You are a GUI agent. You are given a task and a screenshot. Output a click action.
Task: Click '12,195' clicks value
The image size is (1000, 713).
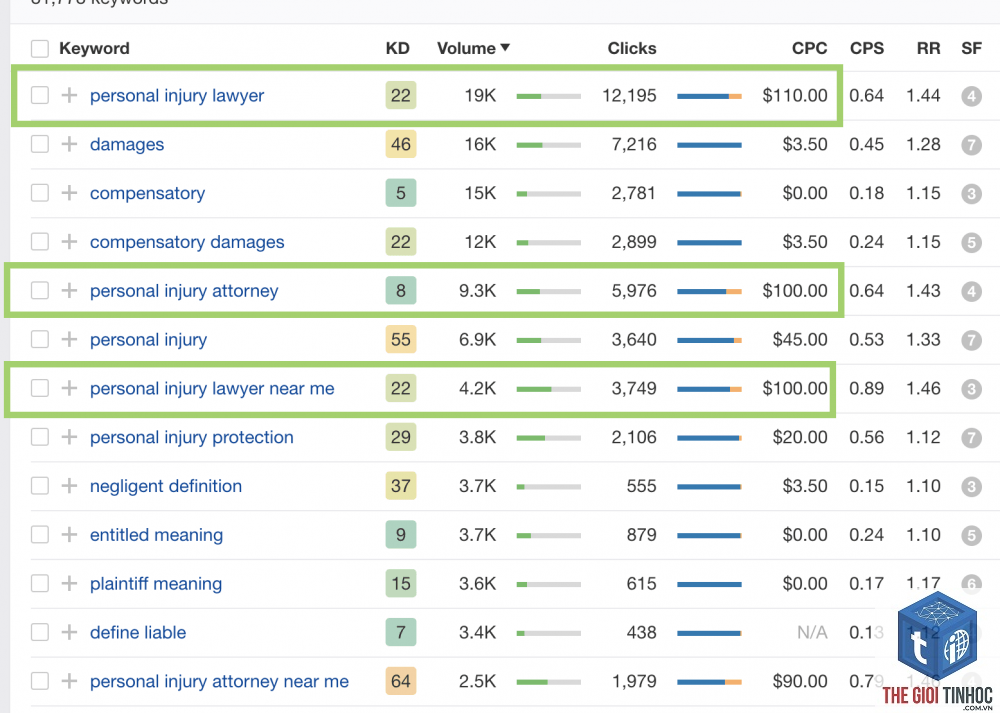click(x=629, y=96)
